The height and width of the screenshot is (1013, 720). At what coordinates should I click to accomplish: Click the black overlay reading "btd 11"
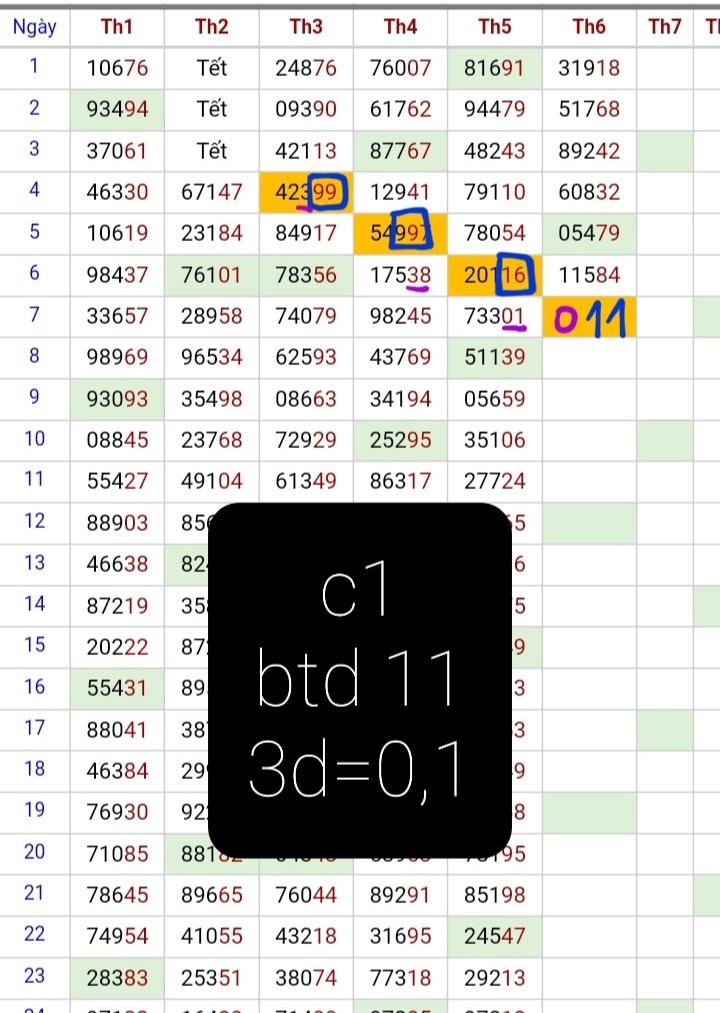[359, 681]
